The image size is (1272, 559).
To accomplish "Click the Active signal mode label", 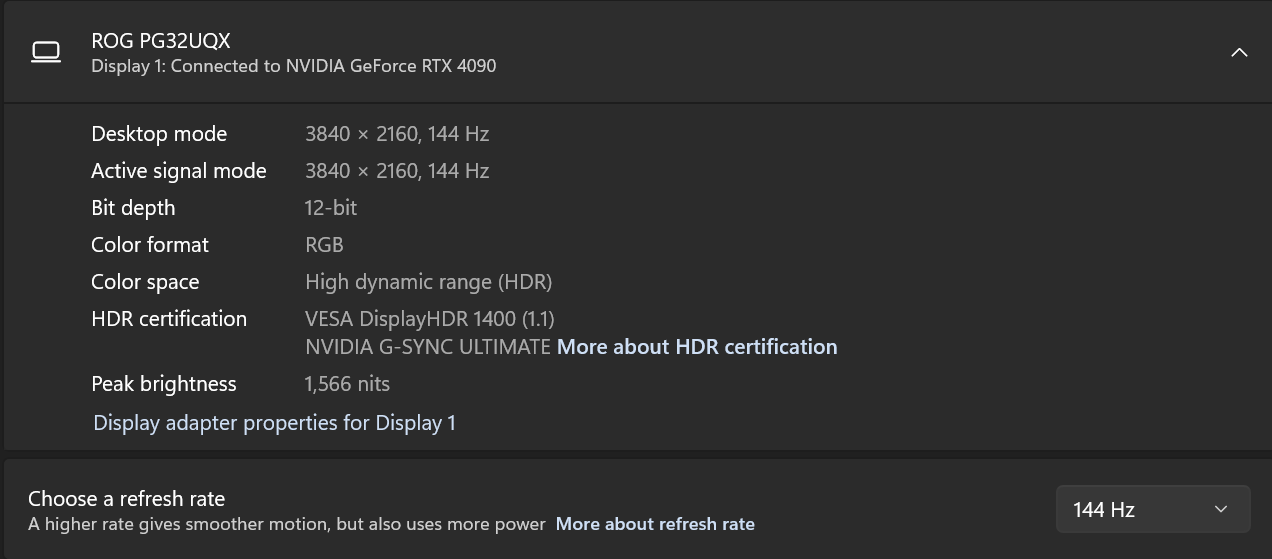I will pyautogui.click(x=179, y=171).
